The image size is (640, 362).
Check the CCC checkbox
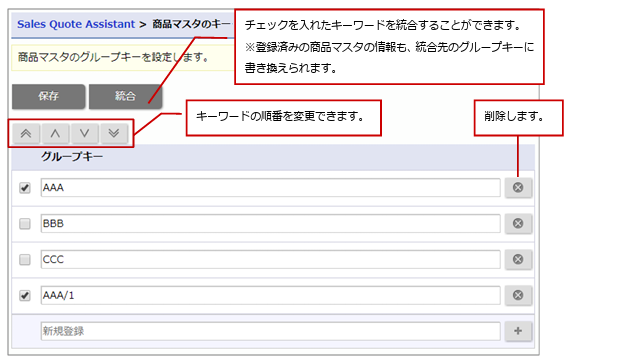point(25,260)
